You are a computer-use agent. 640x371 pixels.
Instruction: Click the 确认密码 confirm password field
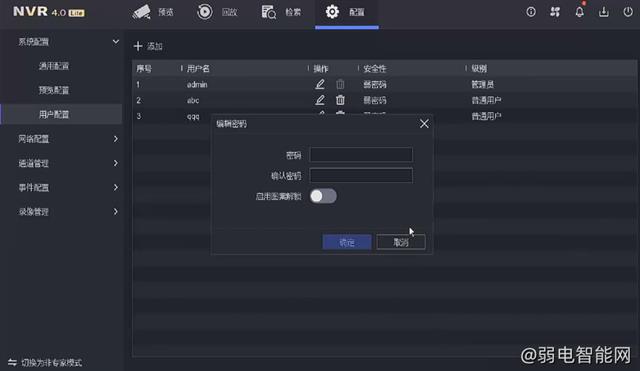pyautogui.click(x=361, y=176)
